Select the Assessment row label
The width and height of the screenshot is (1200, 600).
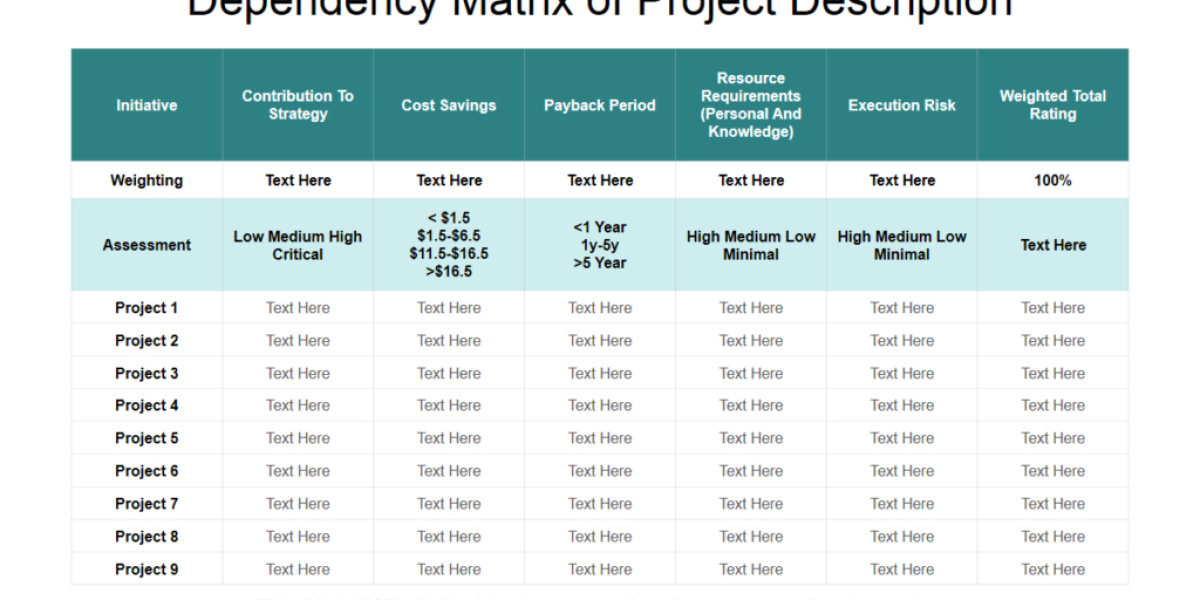point(147,245)
